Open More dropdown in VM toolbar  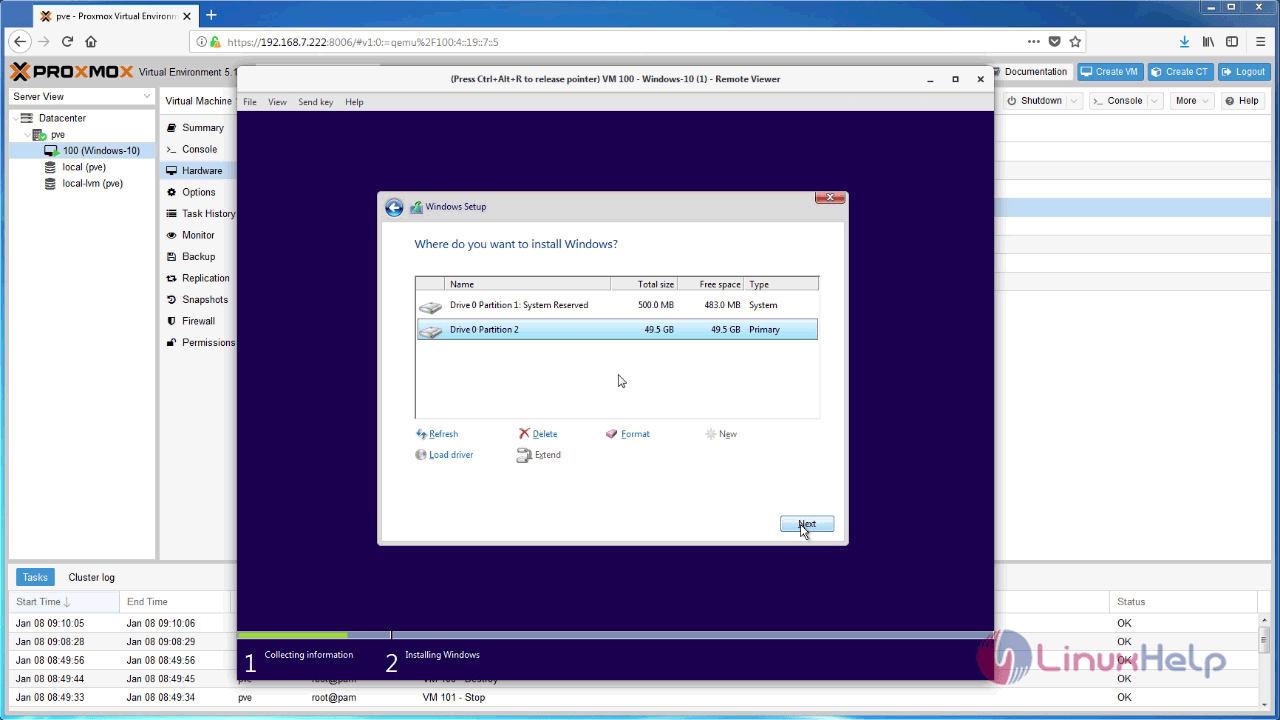click(x=1192, y=101)
